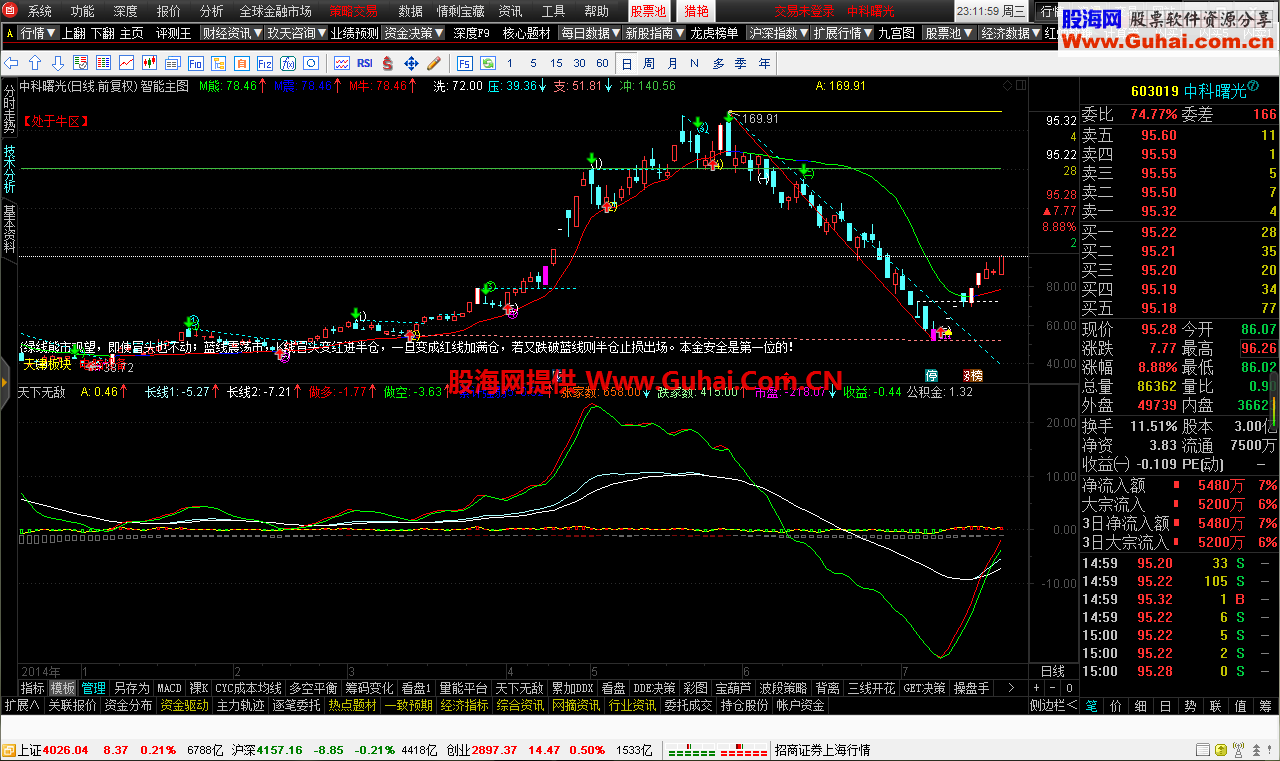Open the orange 自 self-select icon
Image resolution: width=1280 pixels, height=761 pixels.
[241, 63]
